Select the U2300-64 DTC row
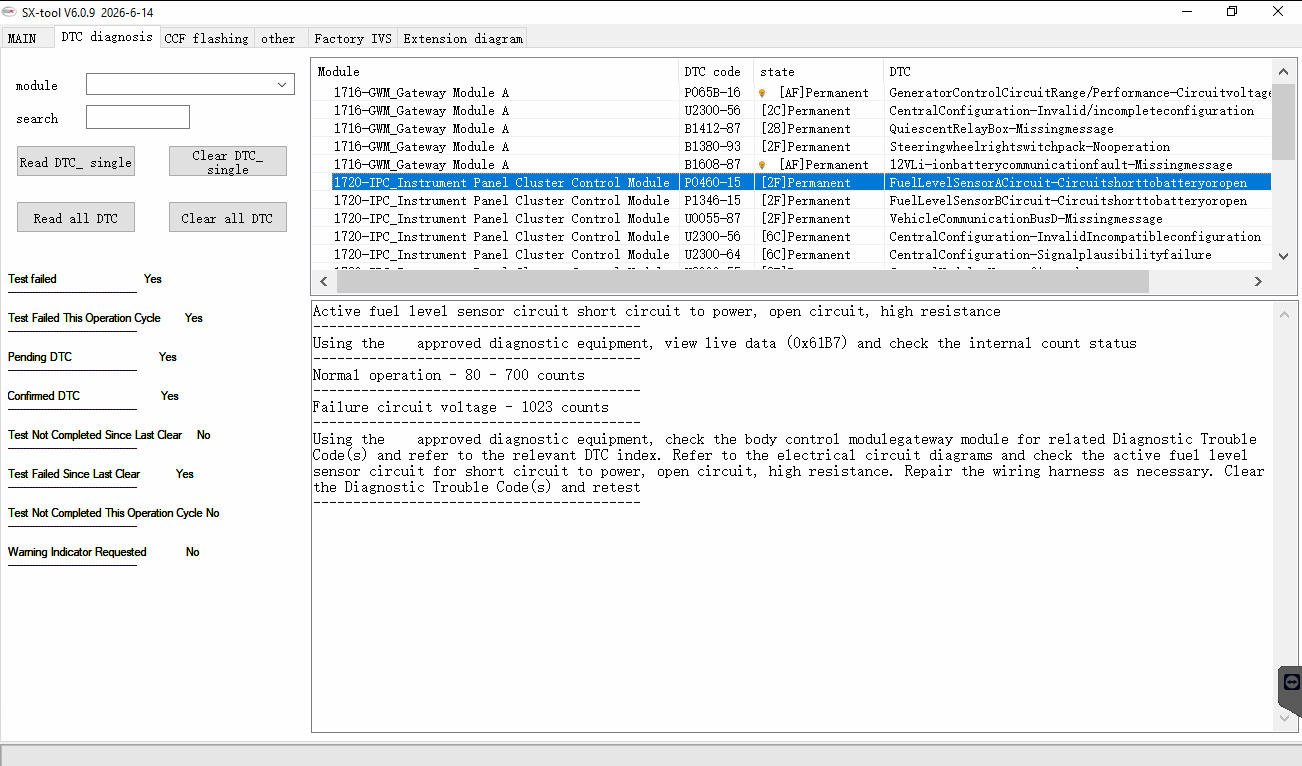This screenshot has width=1302, height=766. click(x=791, y=255)
